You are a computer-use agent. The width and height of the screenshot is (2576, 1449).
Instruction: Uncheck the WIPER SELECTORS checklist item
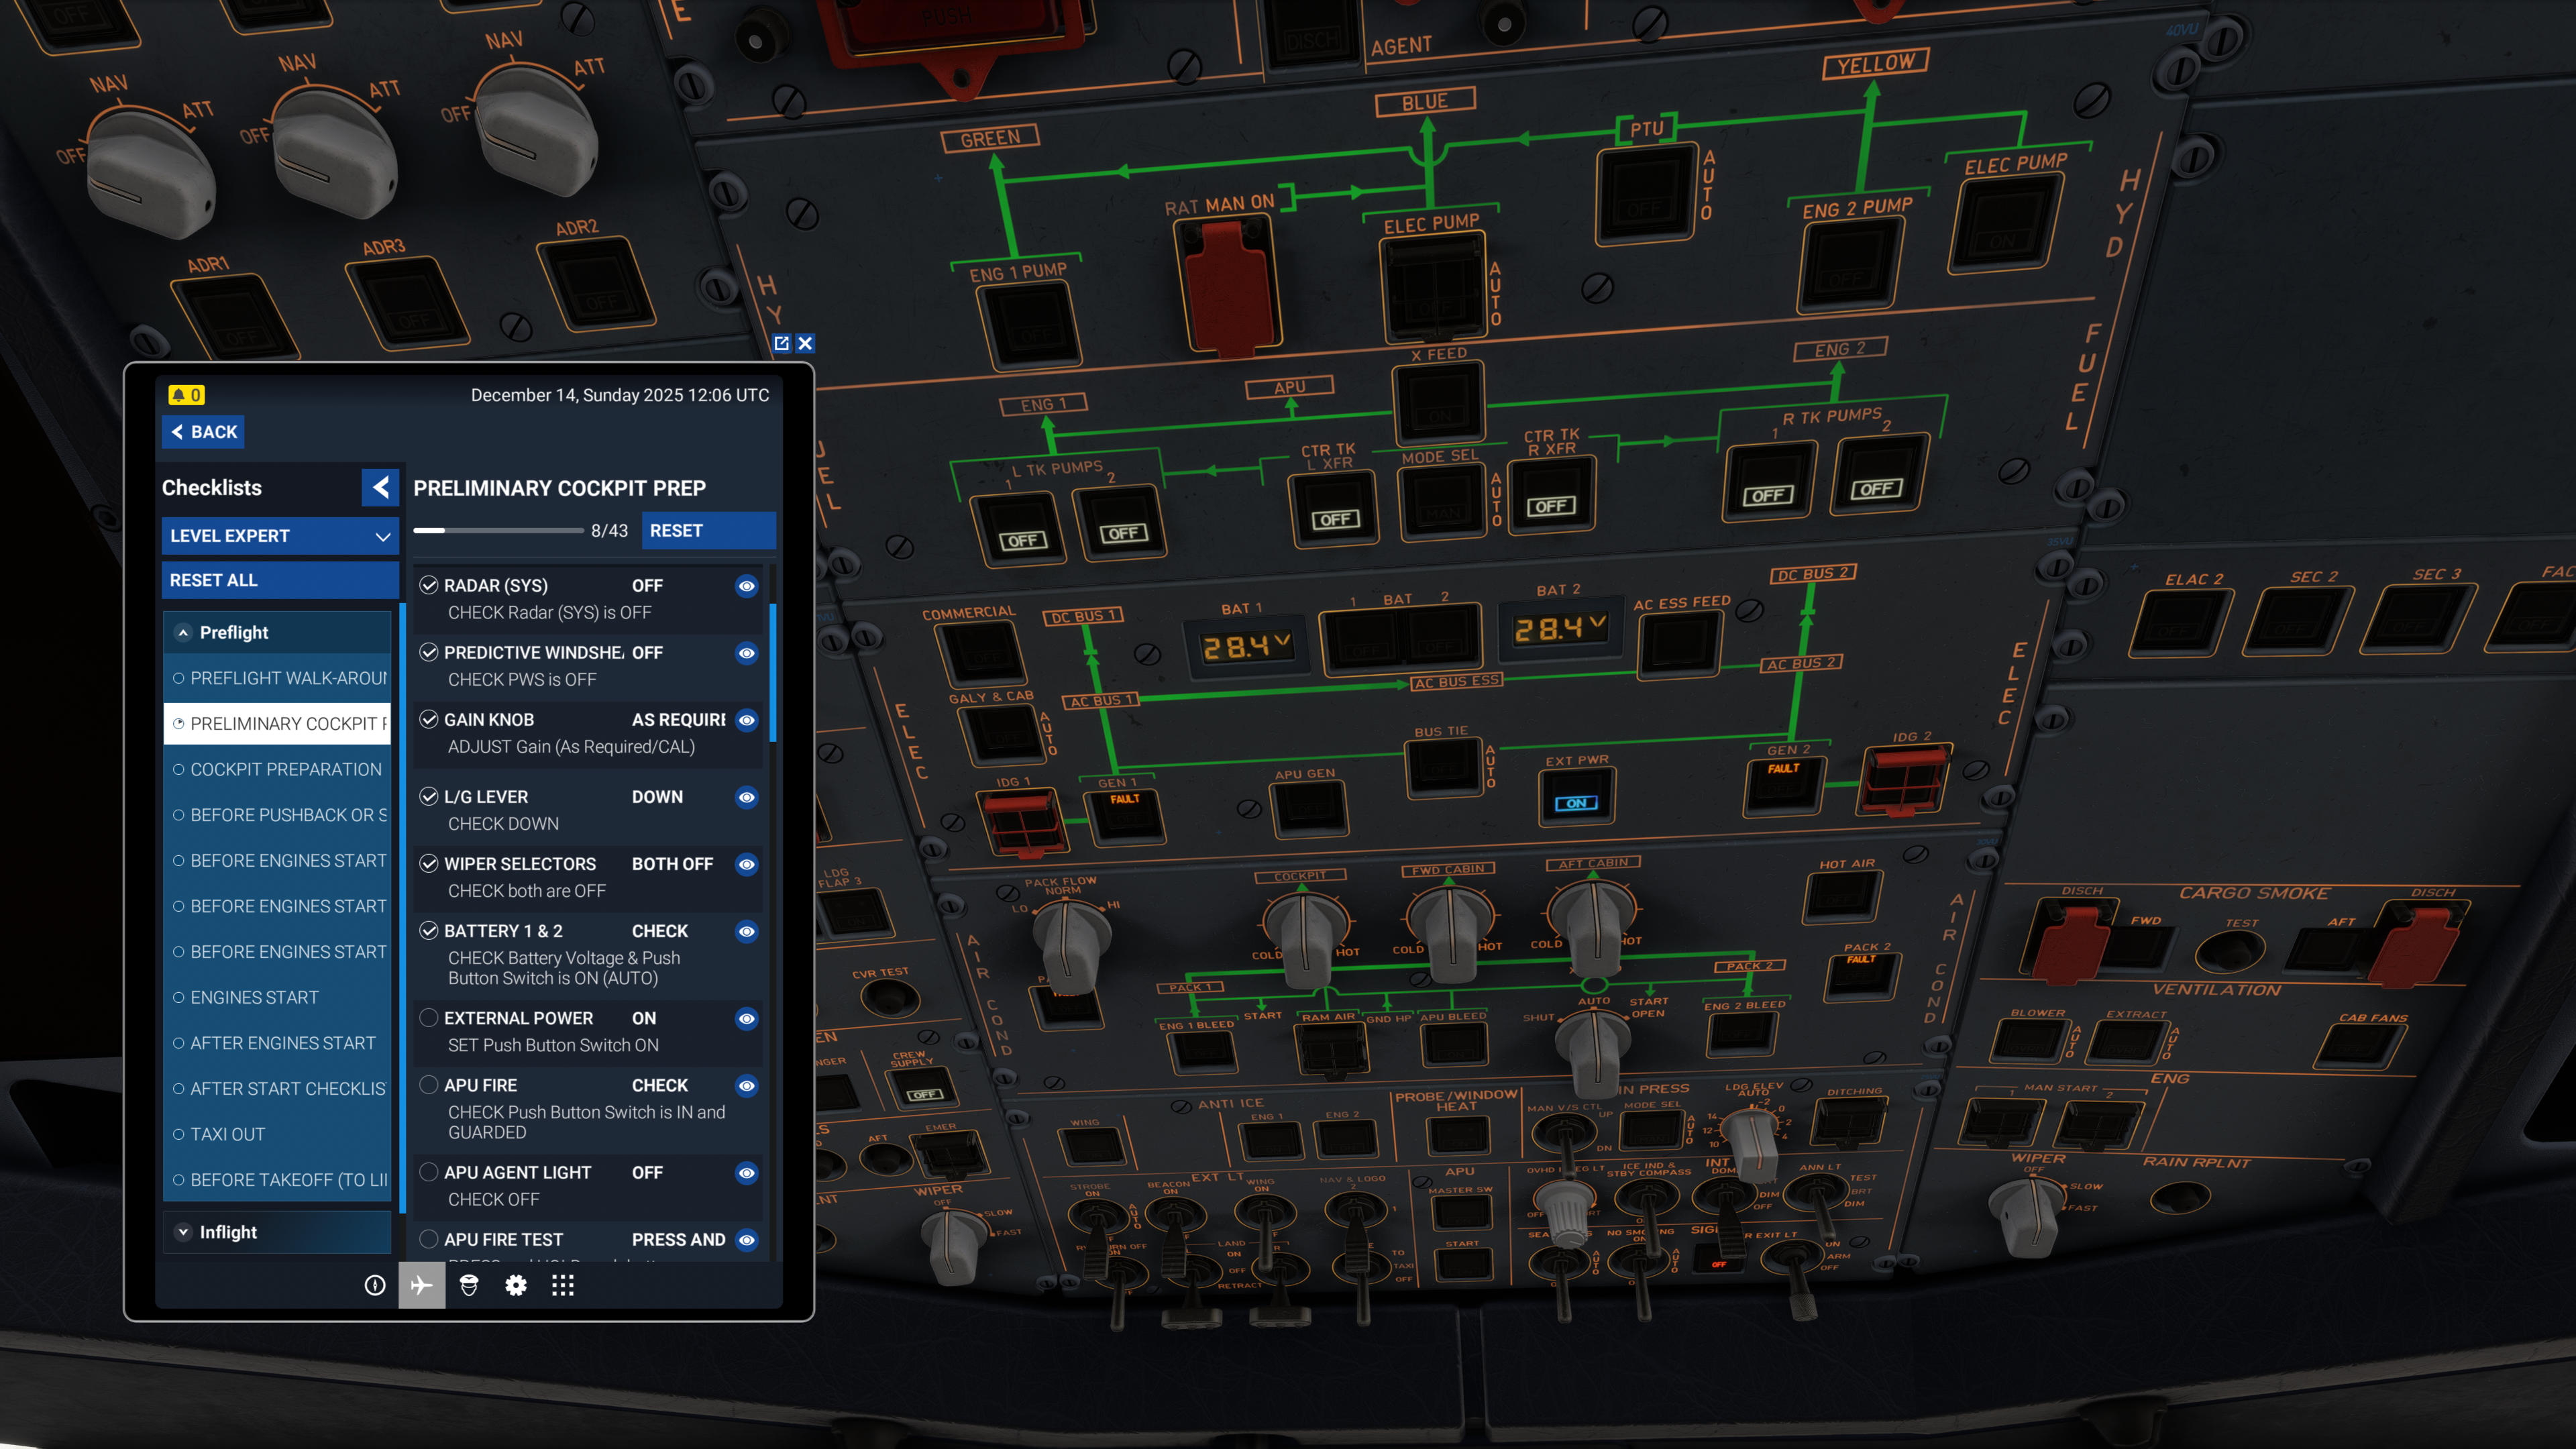(x=429, y=864)
